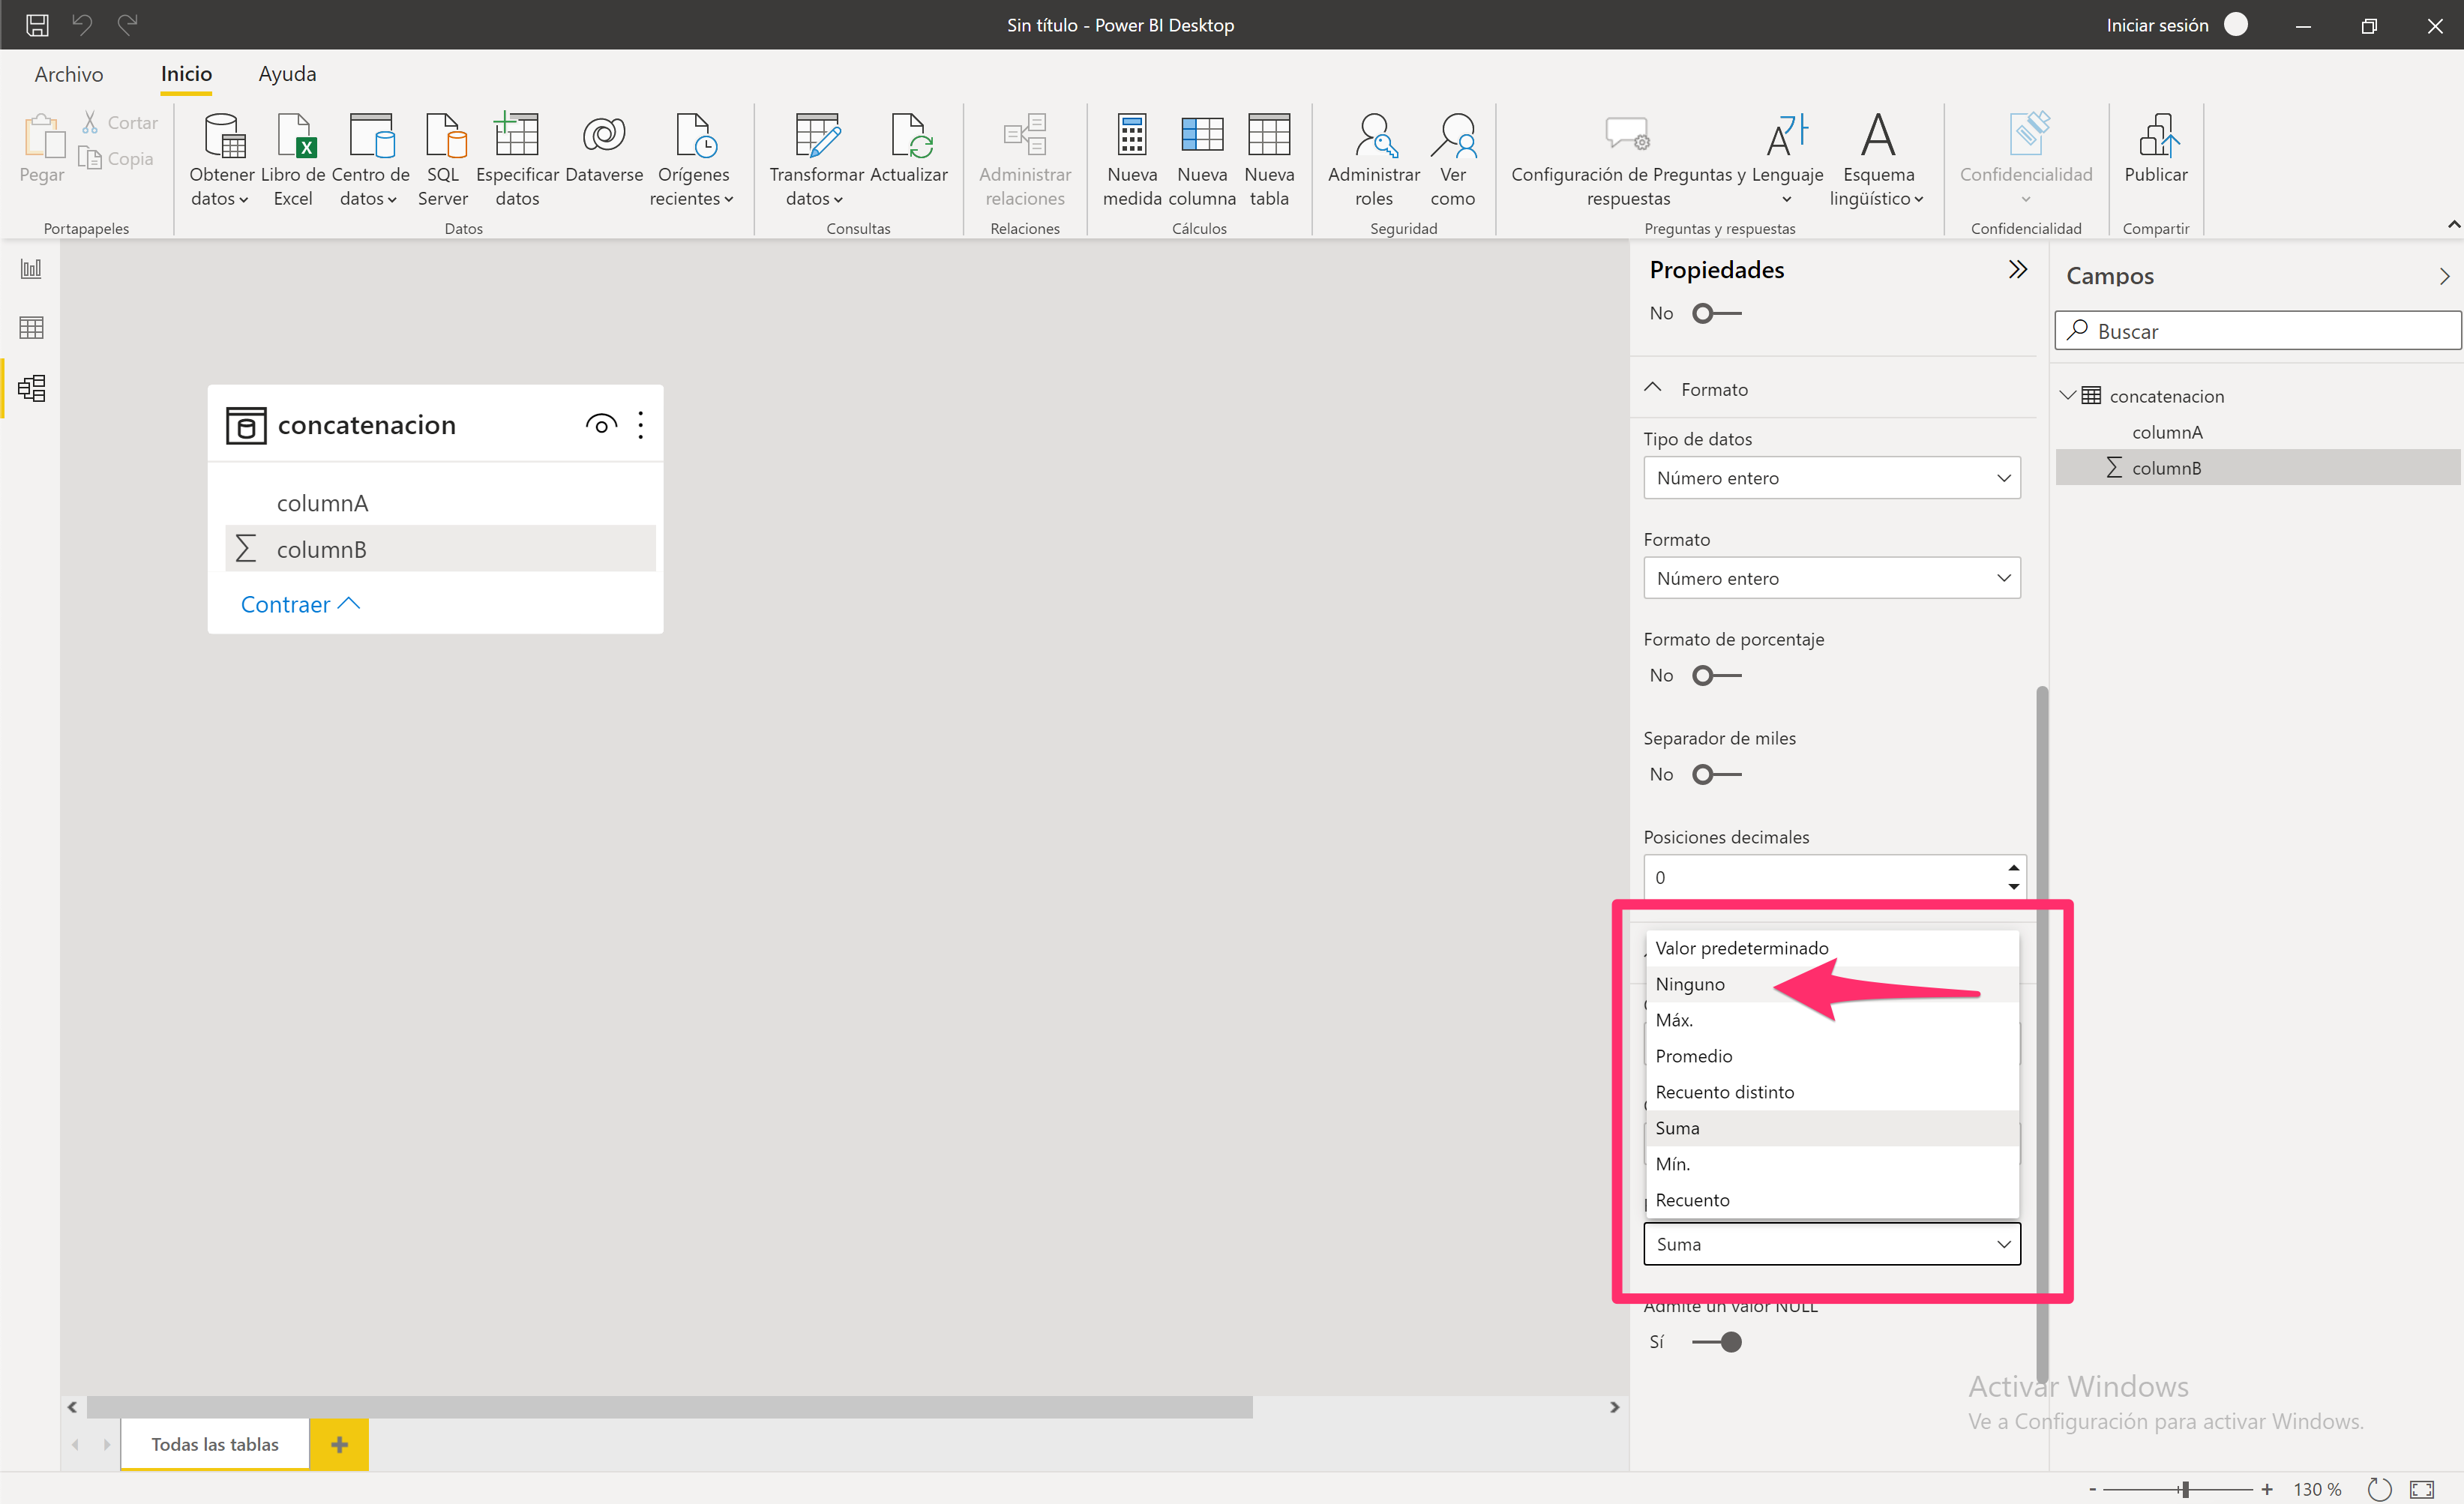Open the Archivo menu
This screenshot has height=1504, width=2464.
click(x=69, y=74)
